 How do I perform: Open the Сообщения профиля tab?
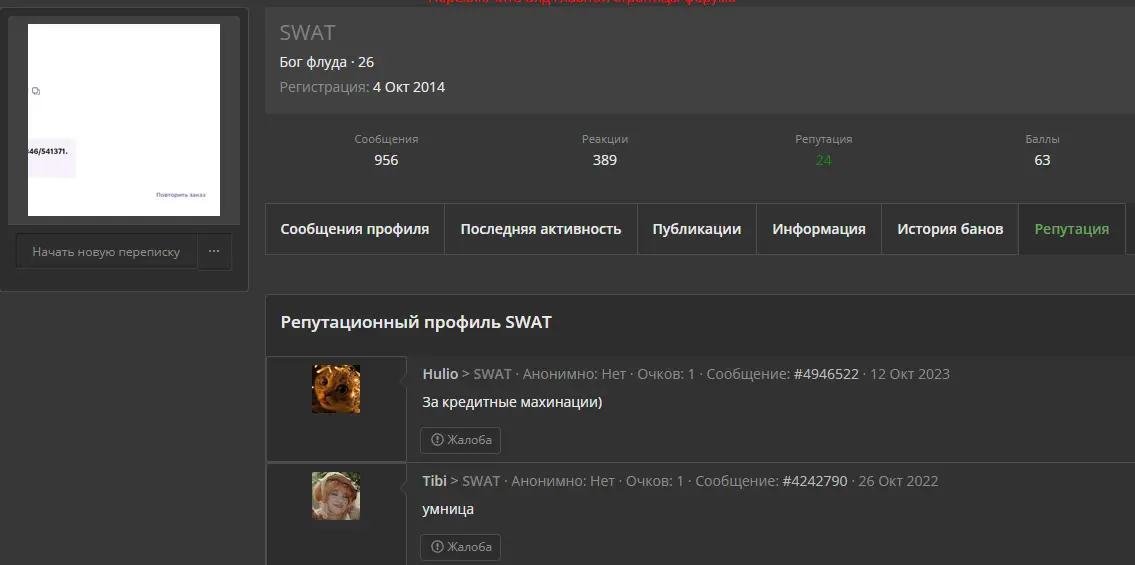point(355,229)
